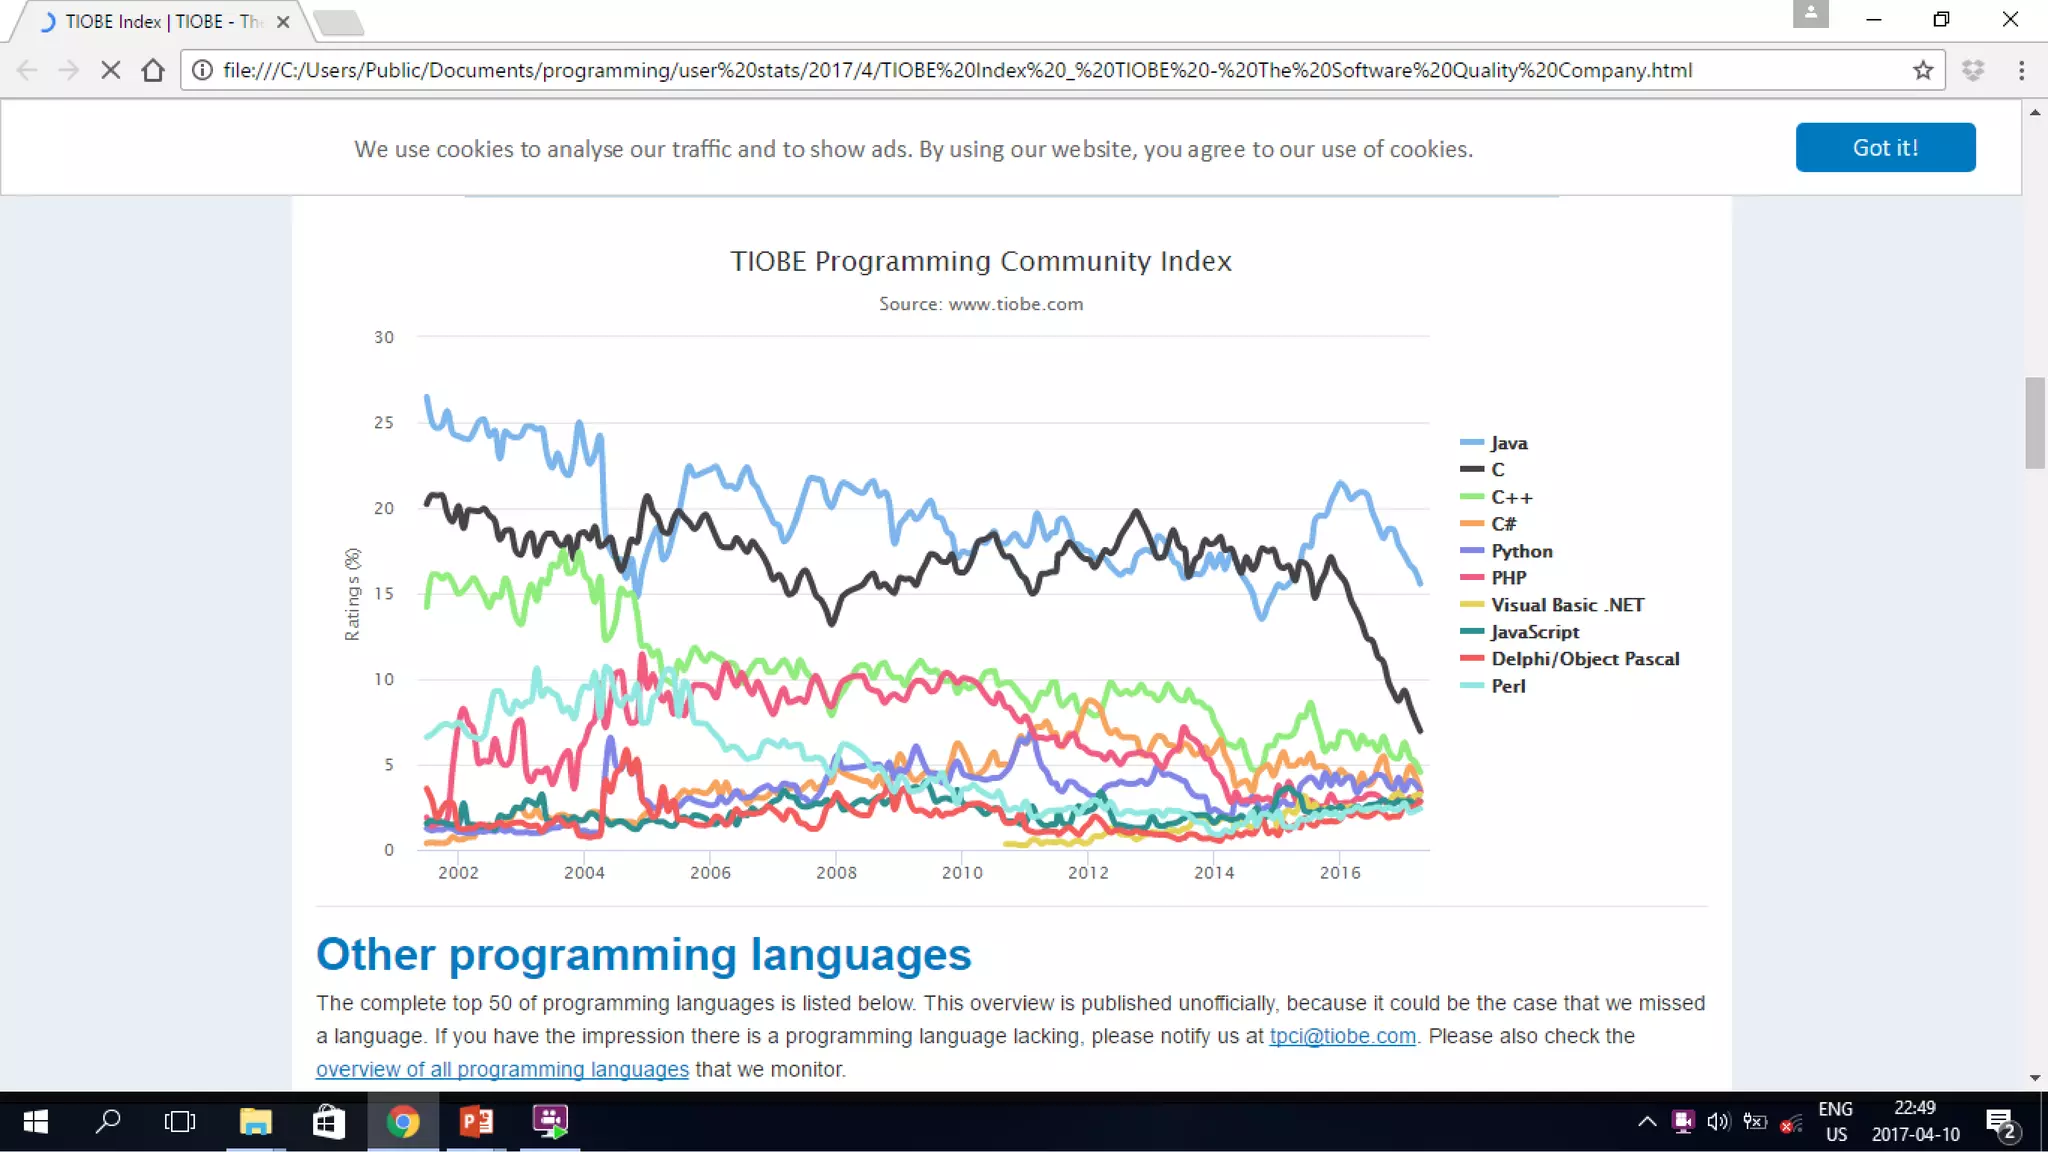This screenshot has width=2048, height=1152.
Task: Switch to Chrome on the taskbar
Action: [402, 1122]
